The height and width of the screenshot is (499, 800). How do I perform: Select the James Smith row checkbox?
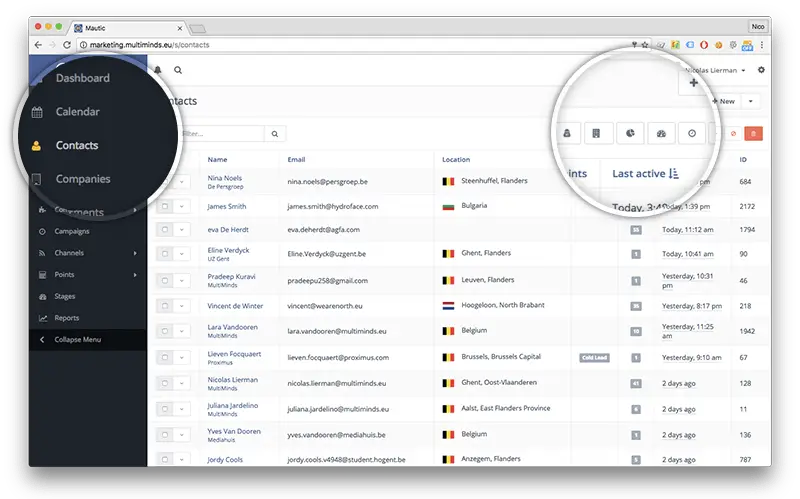pos(165,206)
